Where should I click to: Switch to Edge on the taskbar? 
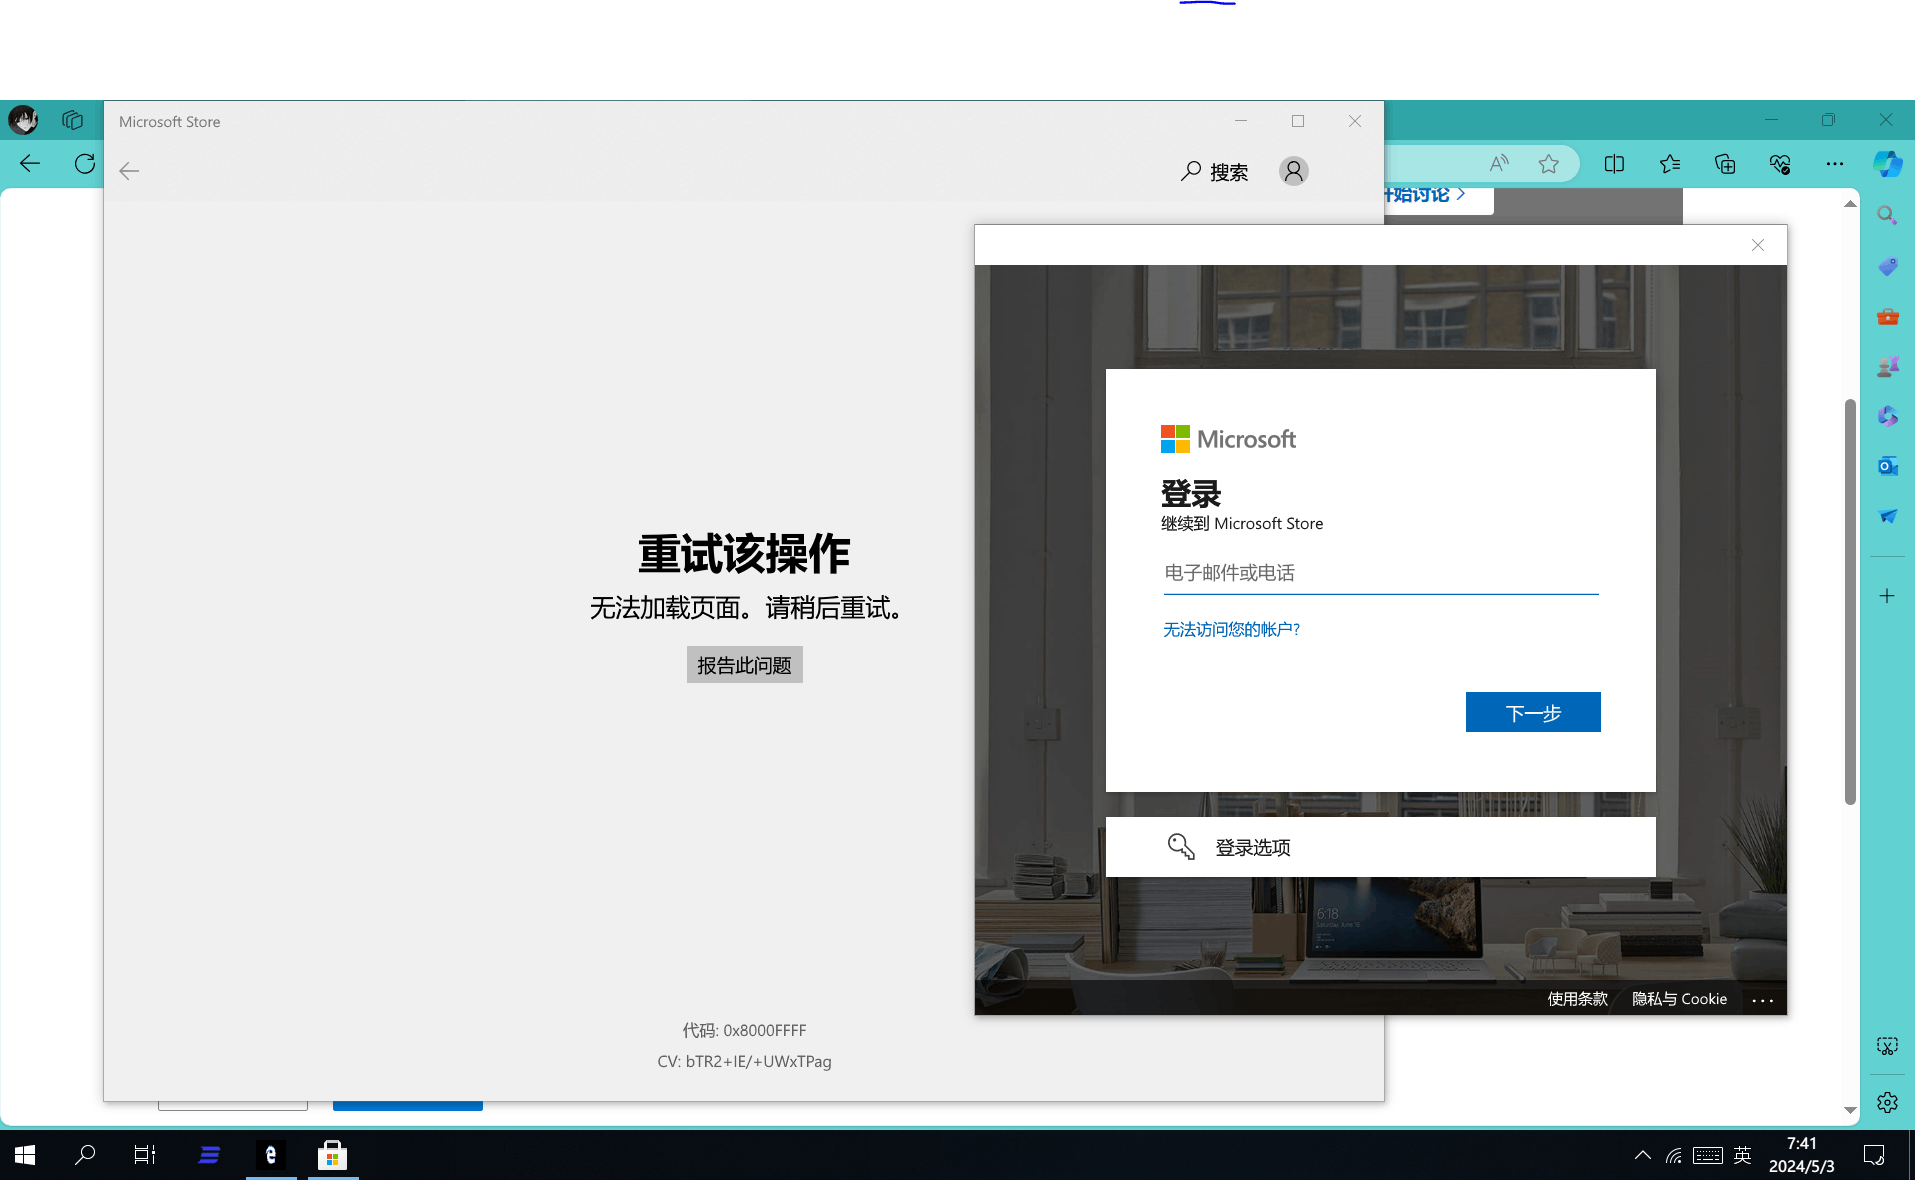(x=271, y=1155)
